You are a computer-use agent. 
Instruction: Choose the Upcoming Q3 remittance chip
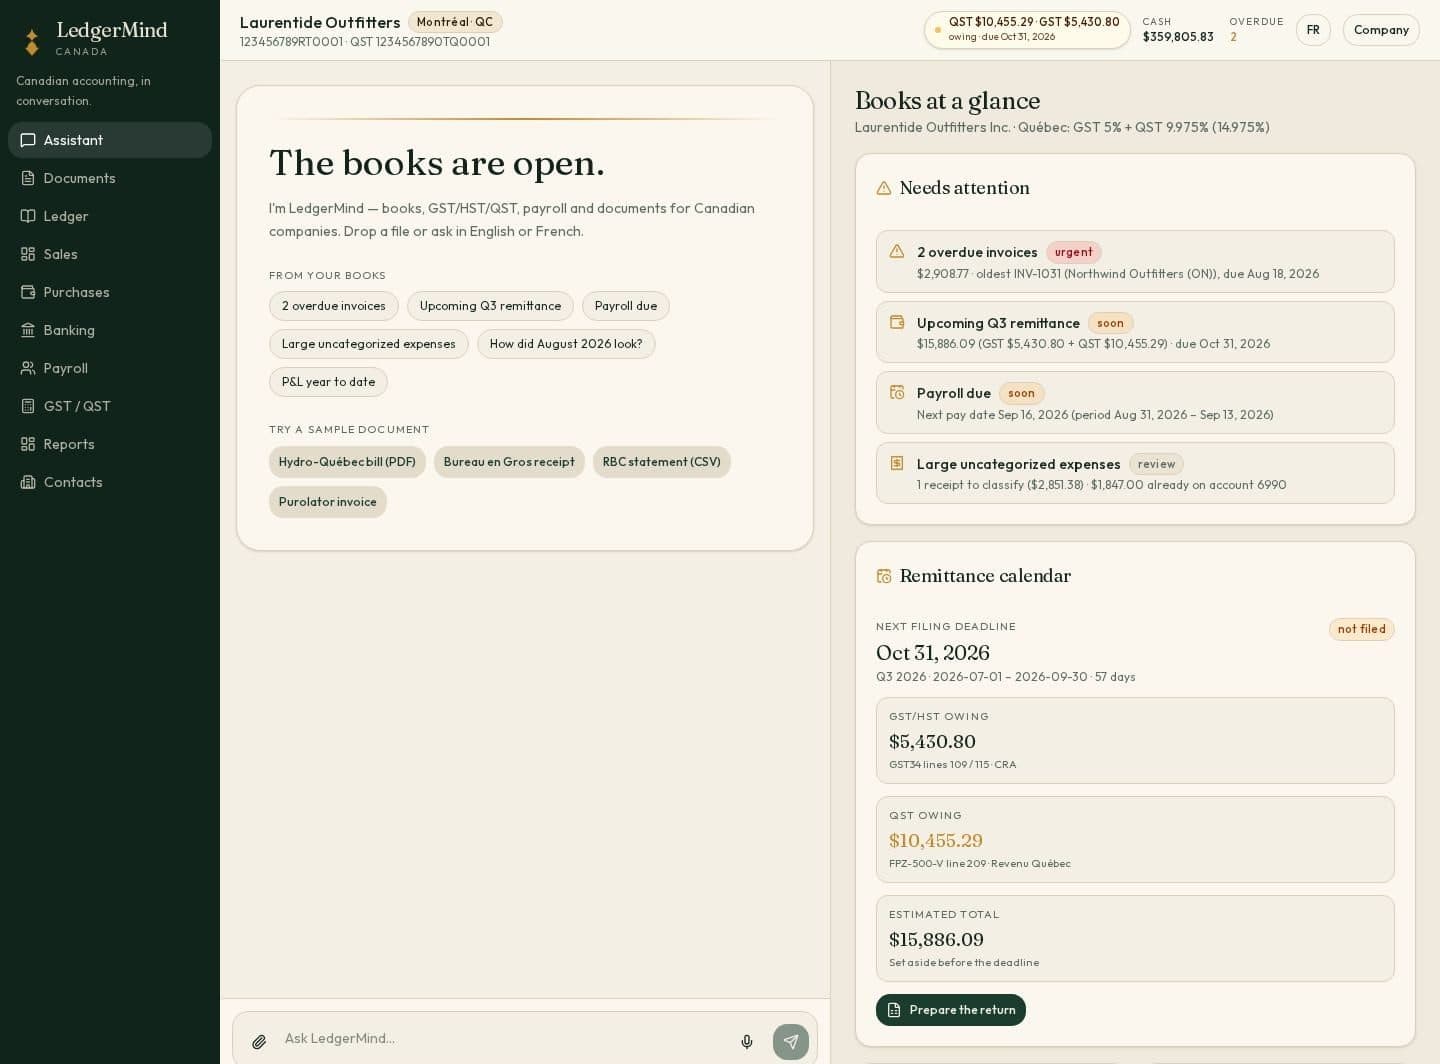490,306
